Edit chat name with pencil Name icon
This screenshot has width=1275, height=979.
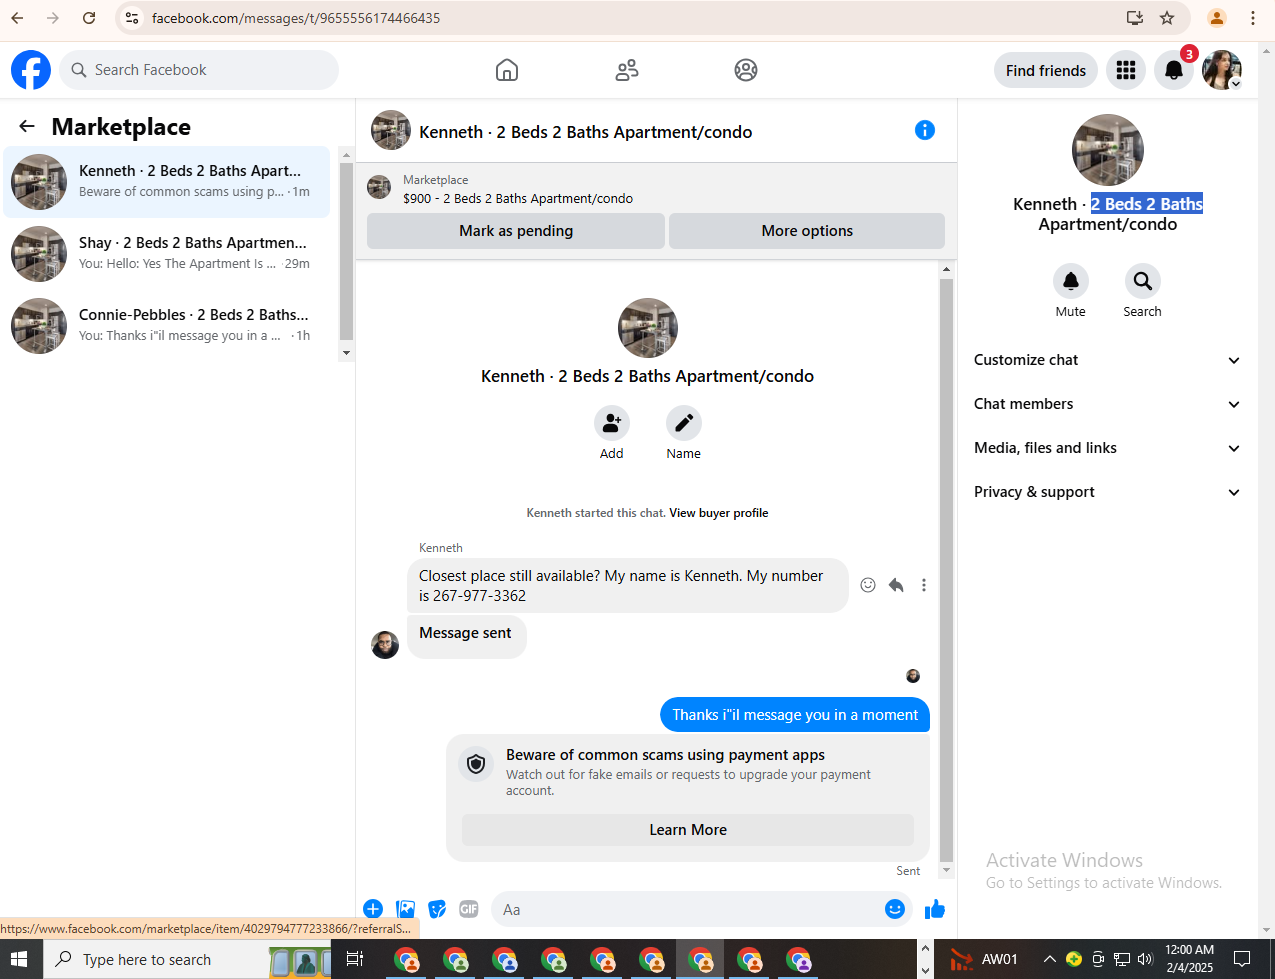tap(684, 423)
